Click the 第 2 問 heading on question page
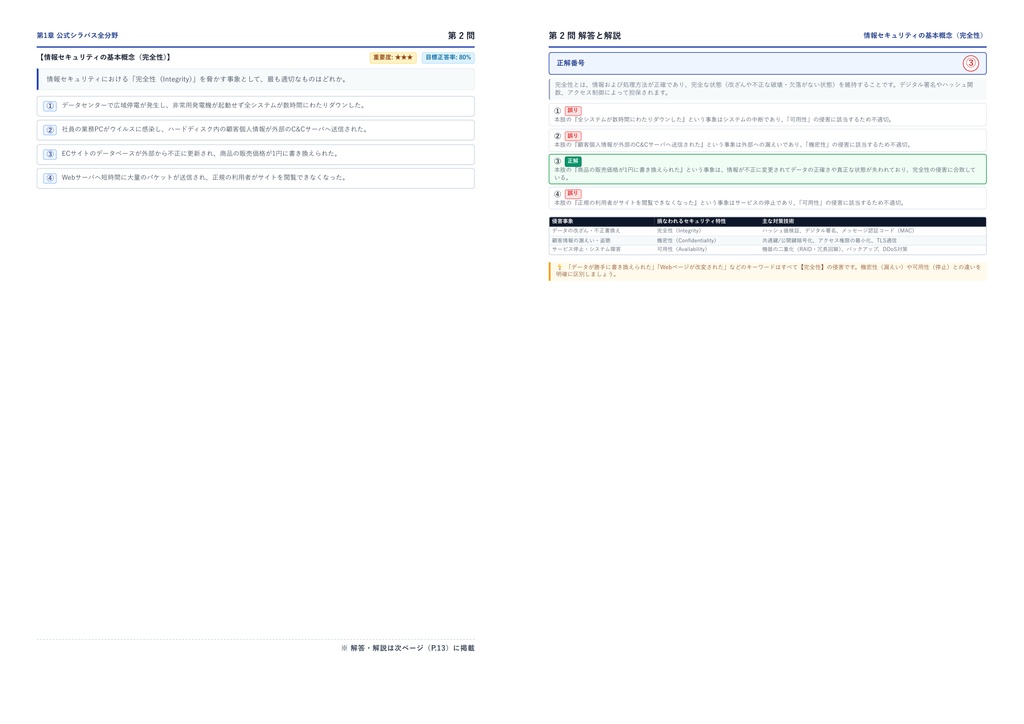Viewport: 1024px width, 724px height. tap(461, 35)
